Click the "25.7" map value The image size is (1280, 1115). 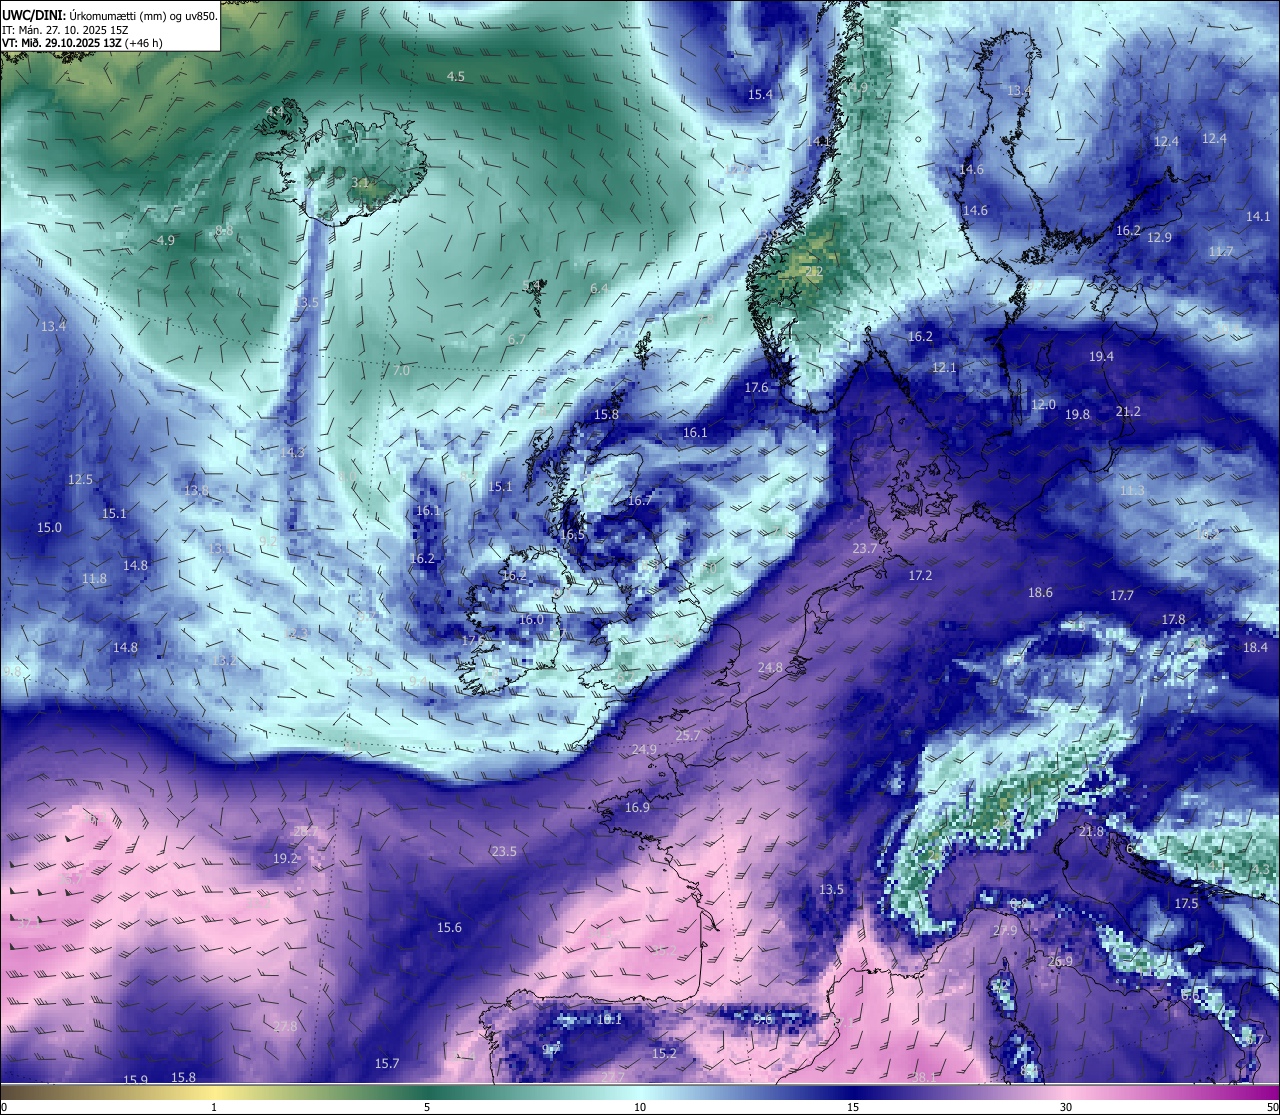(688, 736)
